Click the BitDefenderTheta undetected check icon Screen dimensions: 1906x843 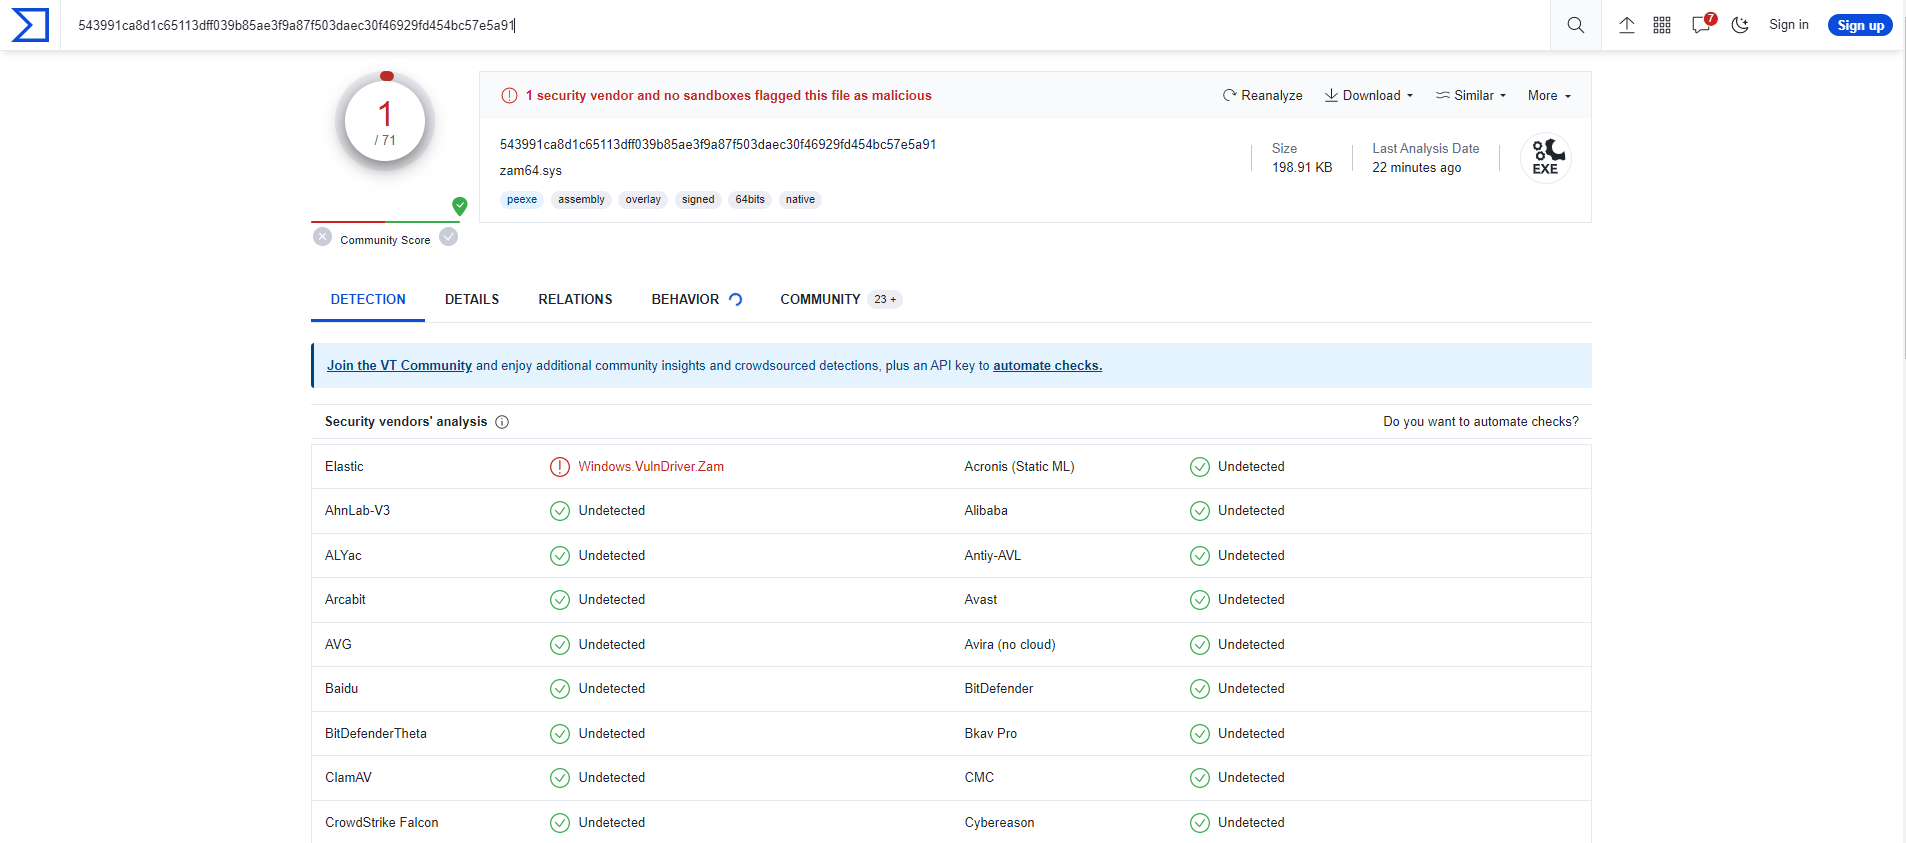click(x=560, y=734)
